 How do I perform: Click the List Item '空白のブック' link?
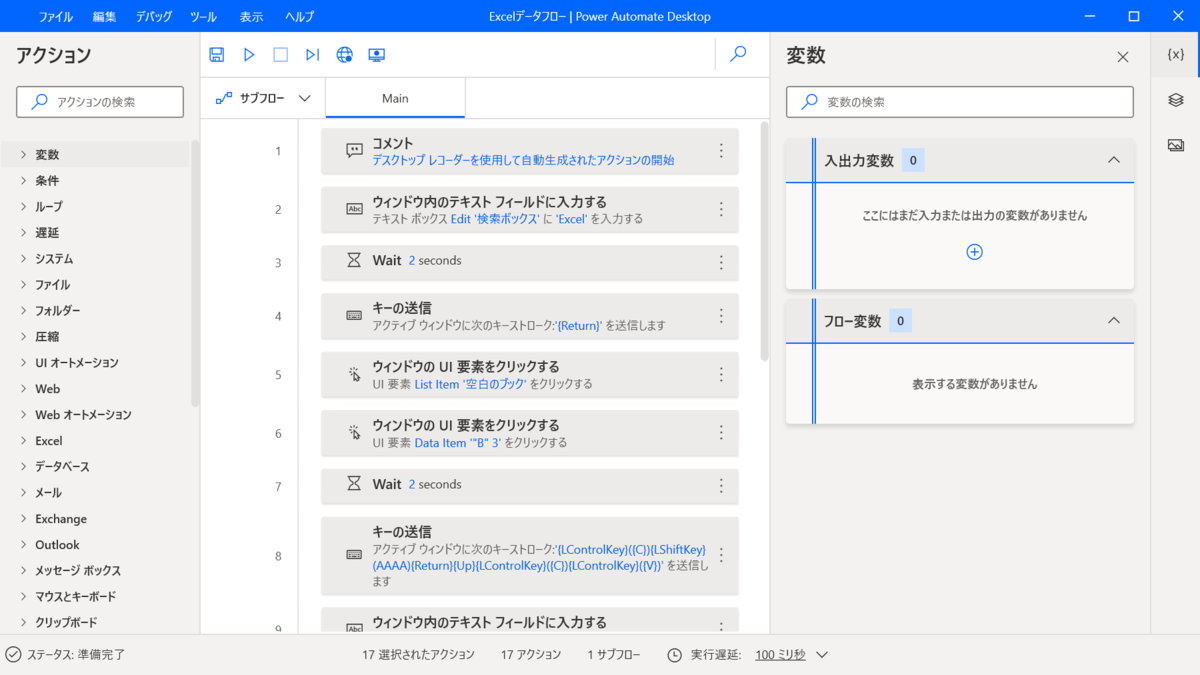(x=470, y=384)
